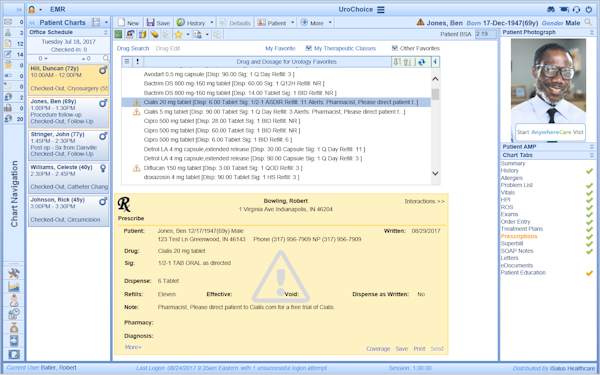This screenshot has height=375, width=600.
Task: Open the Patient Charts dropdown arrow
Action: 106,23
